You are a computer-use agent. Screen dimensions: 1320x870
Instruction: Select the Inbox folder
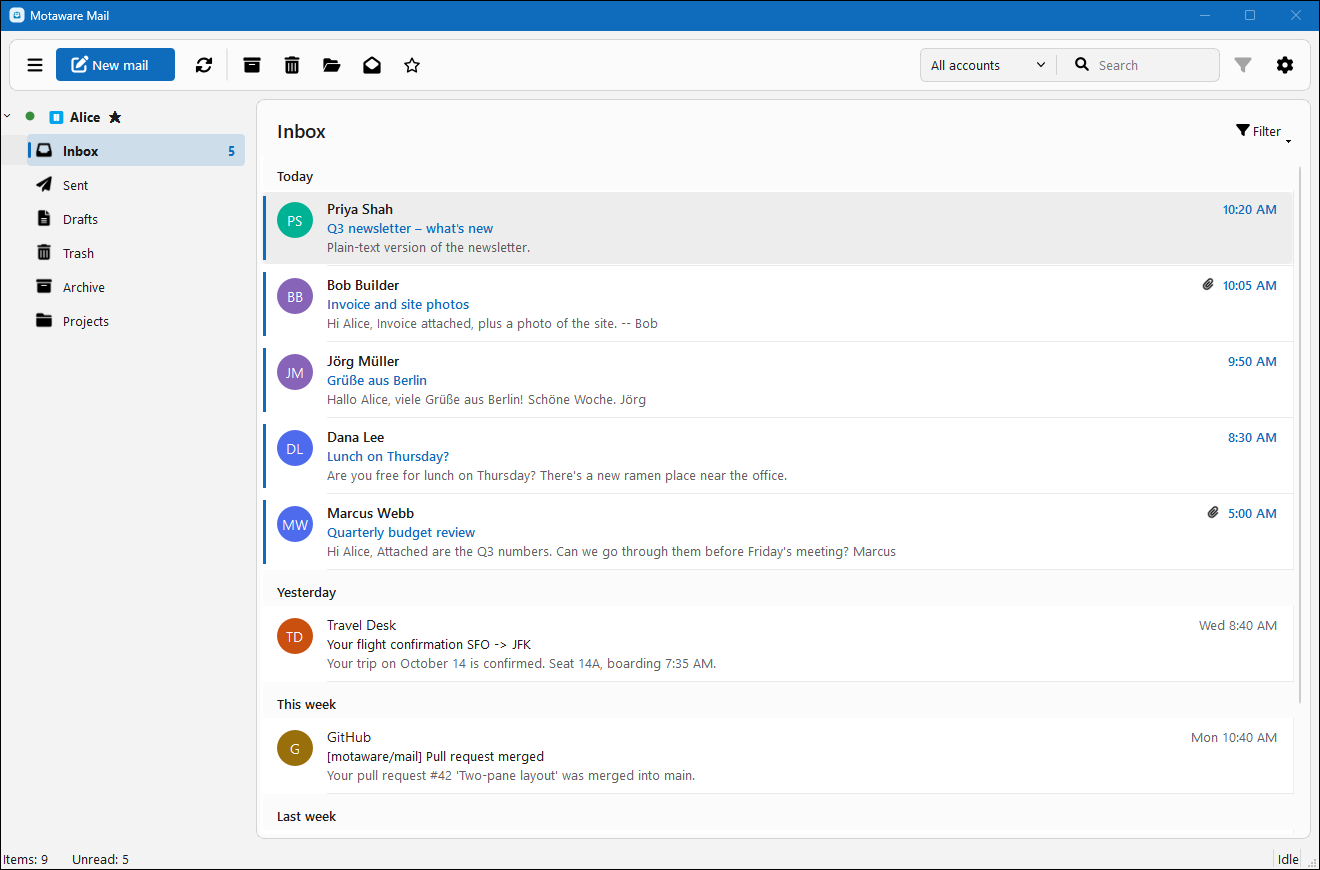click(x=136, y=151)
